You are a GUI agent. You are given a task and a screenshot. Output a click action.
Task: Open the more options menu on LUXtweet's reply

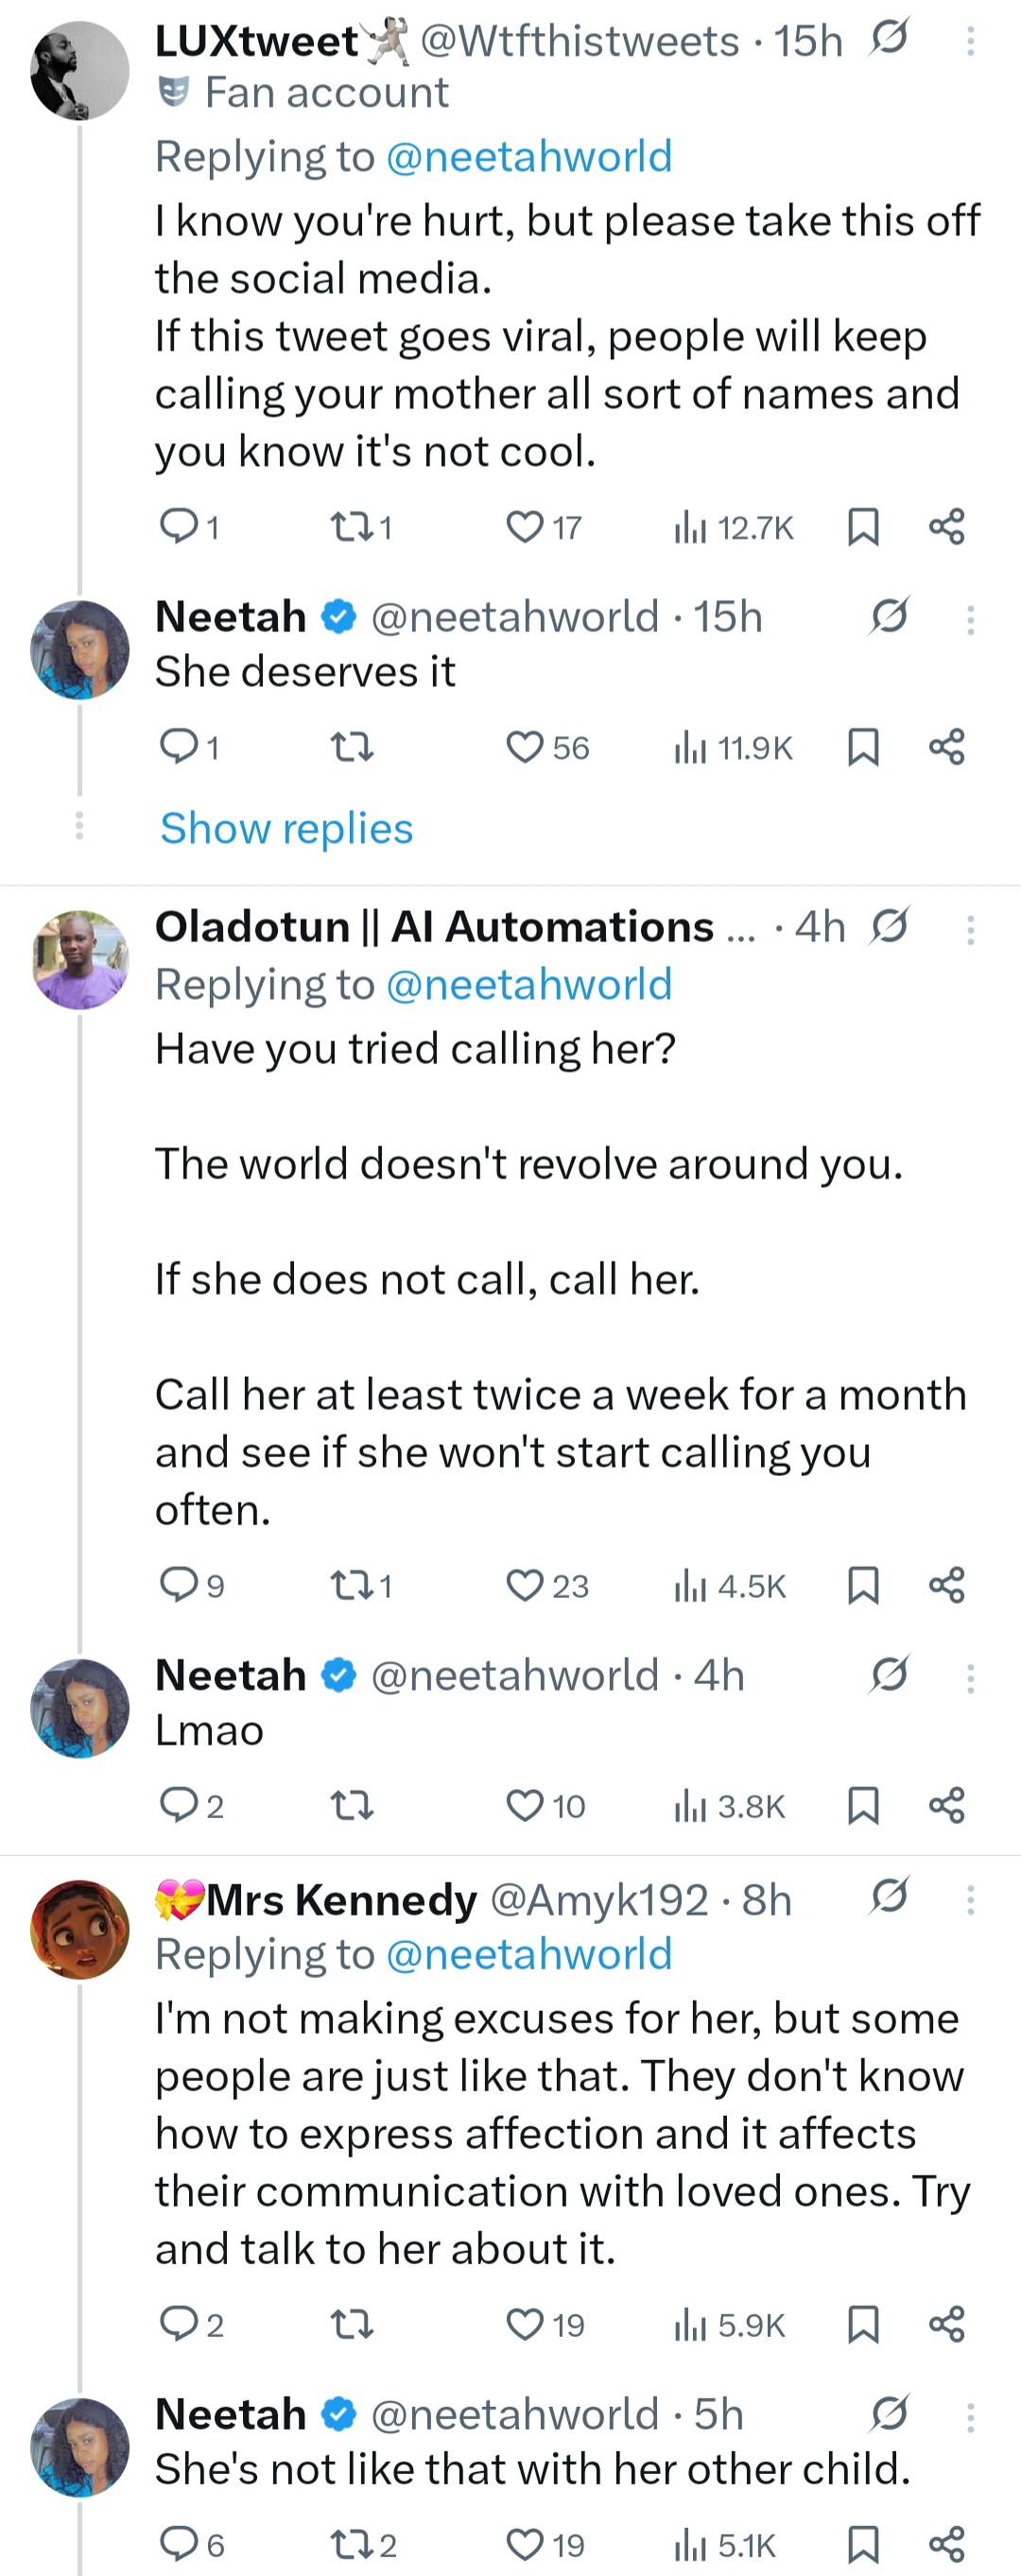[x=970, y=42]
